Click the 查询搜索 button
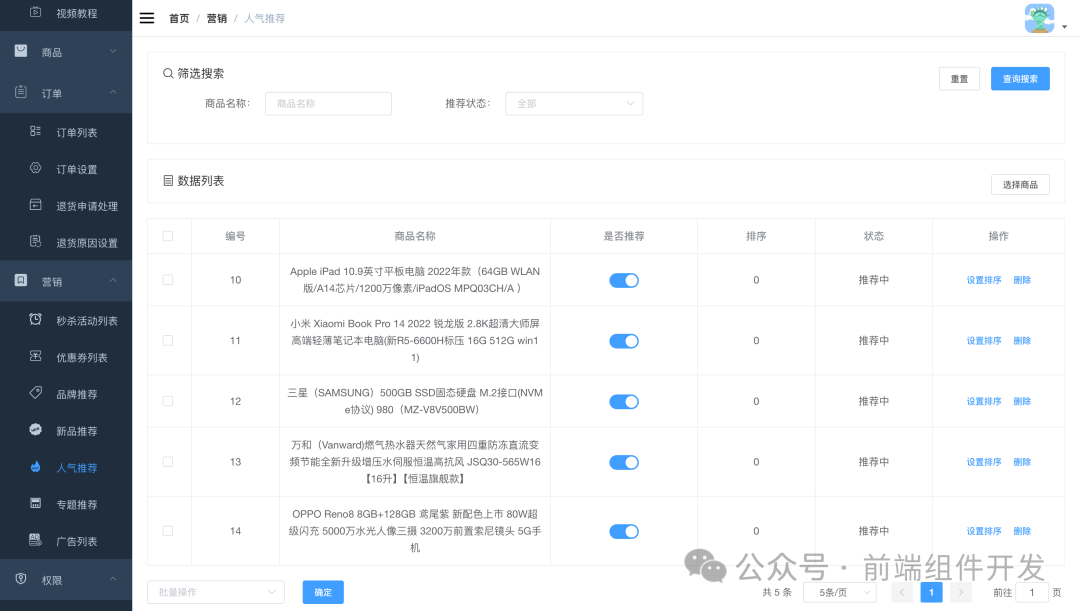The width and height of the screenshot is (1080, 611). click(x=1019, y=78)
